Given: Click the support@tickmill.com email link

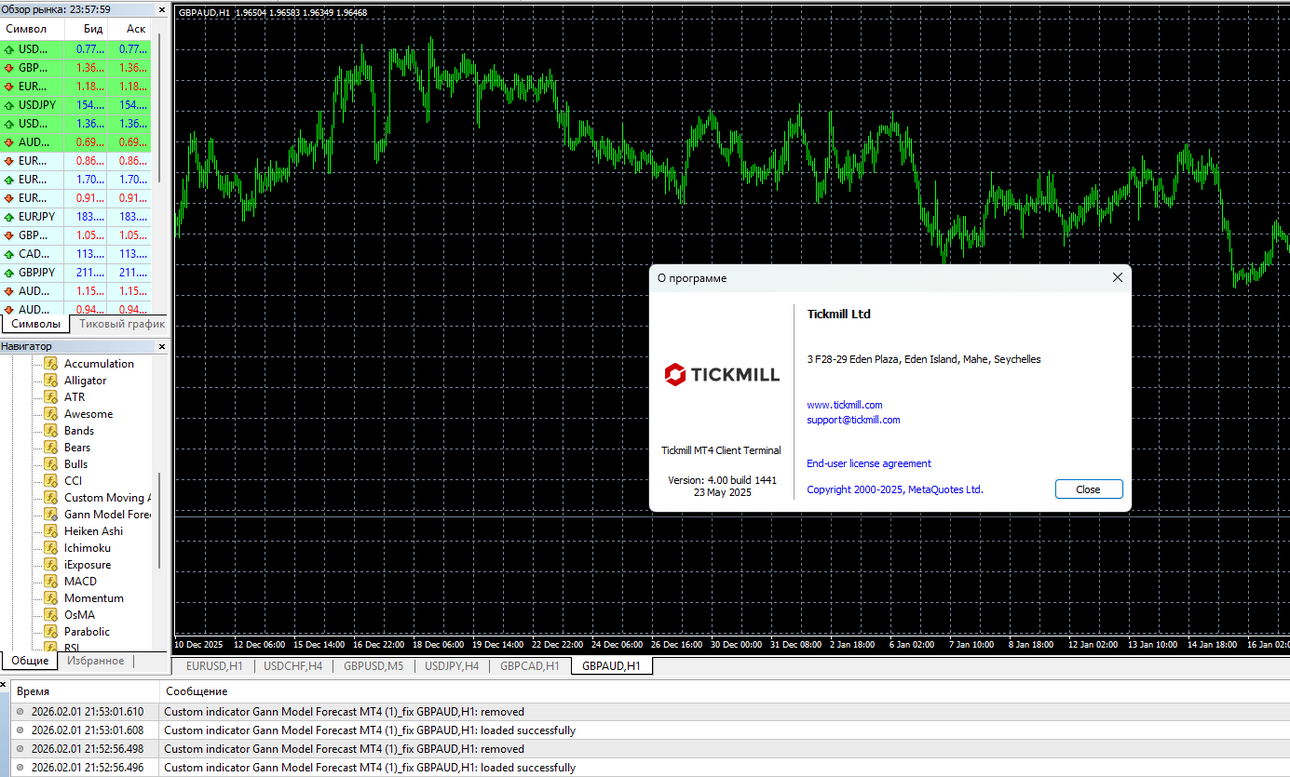Looking at the screenshot, I should pos(853,420).
